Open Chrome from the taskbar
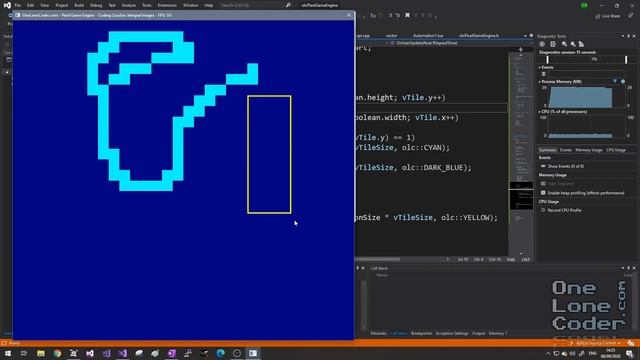 coord(57,353)
